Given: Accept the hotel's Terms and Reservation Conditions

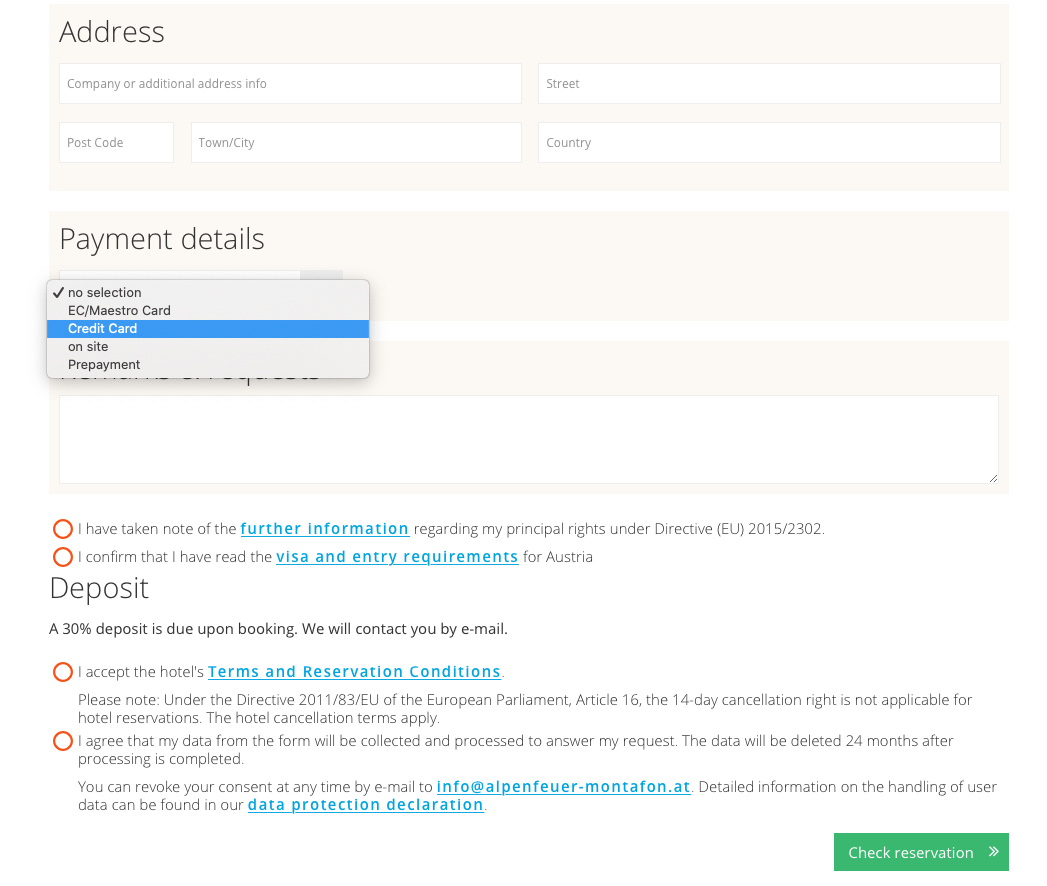Looking at the screenshot, I should (x=63, y=672).
